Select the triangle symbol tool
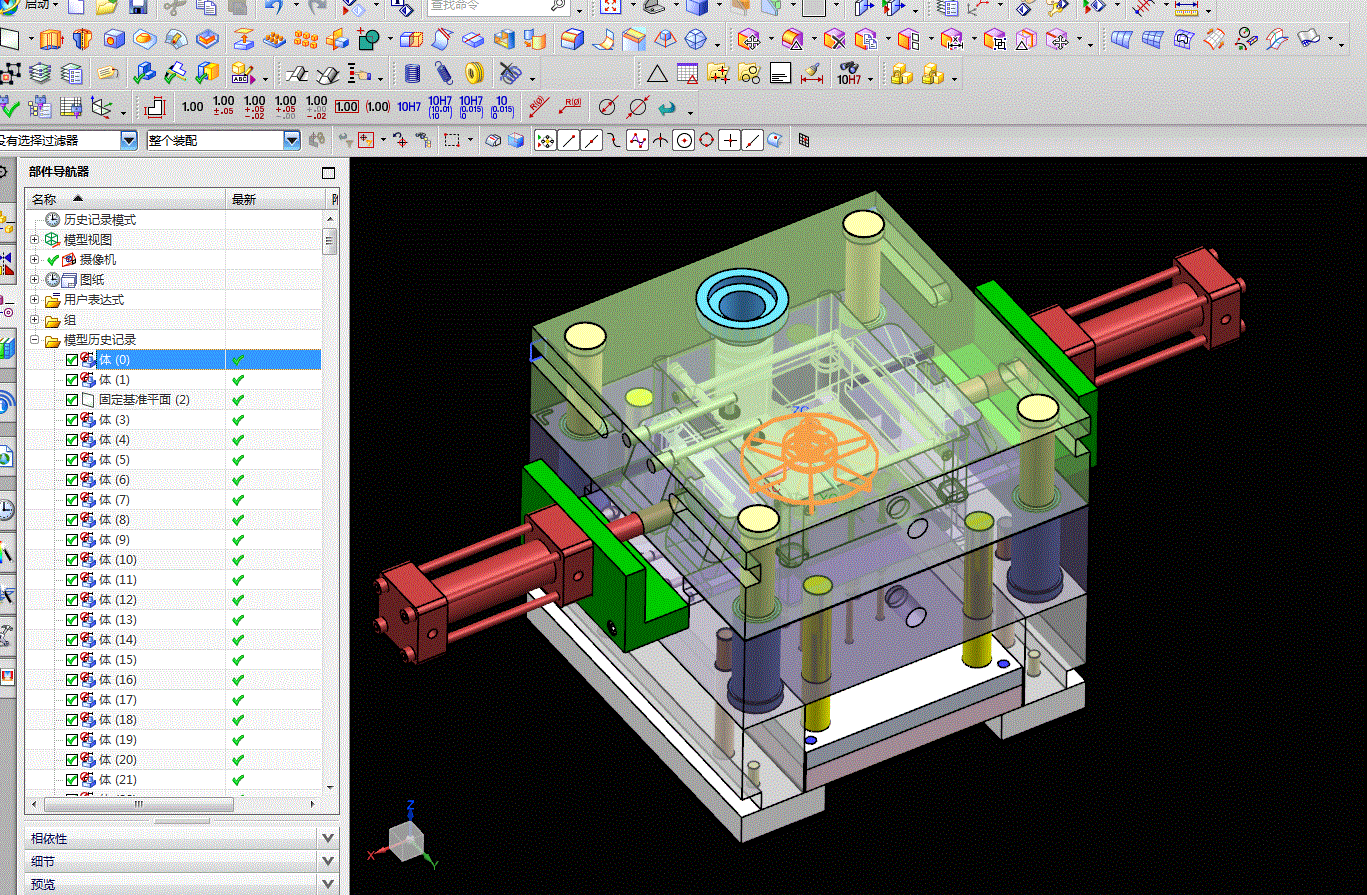This screenshot has width=1367, height=895. coord(657,74)
